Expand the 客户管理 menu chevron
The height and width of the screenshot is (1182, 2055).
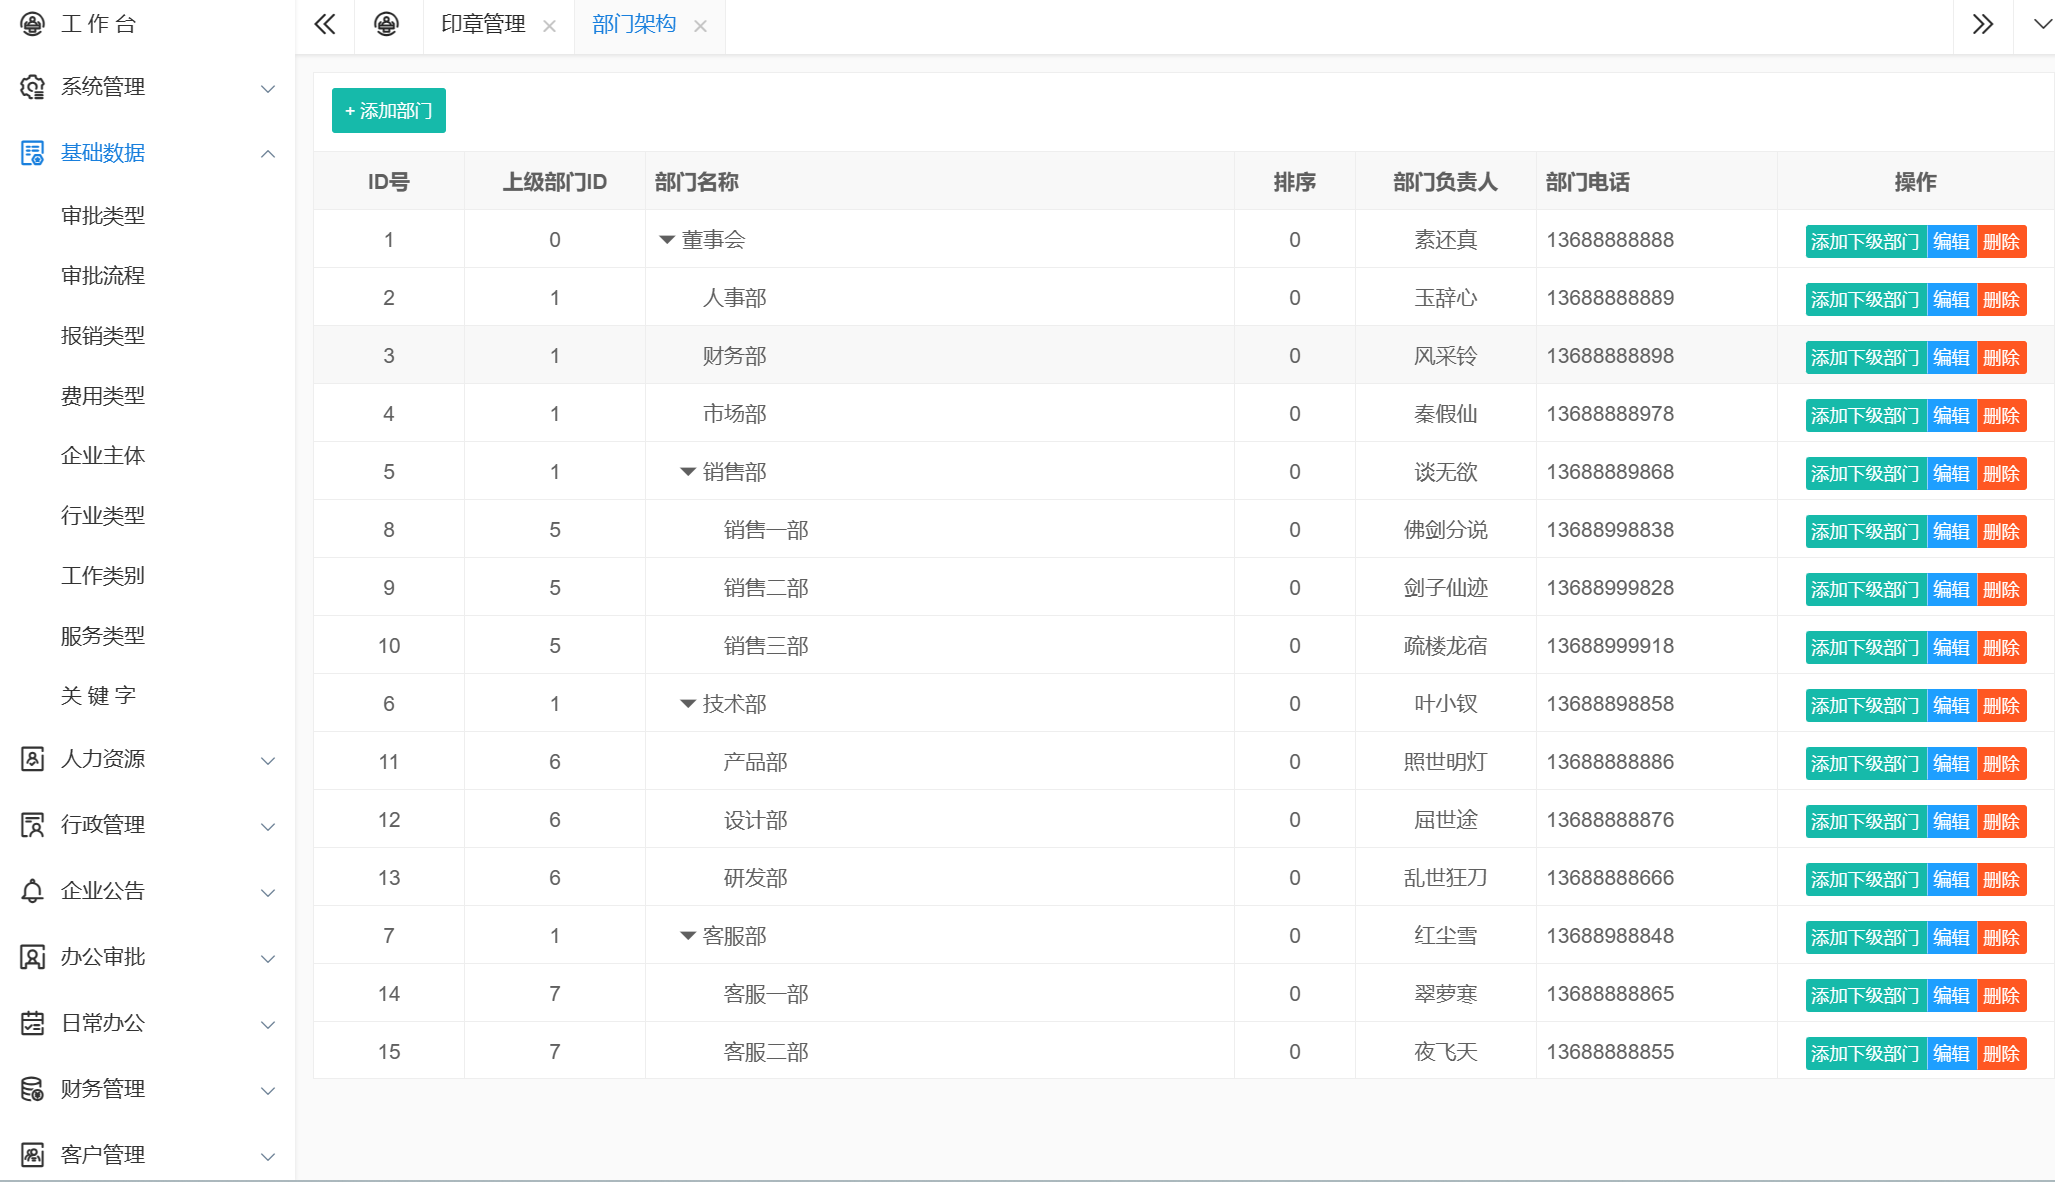click(x=268, y=1157)
